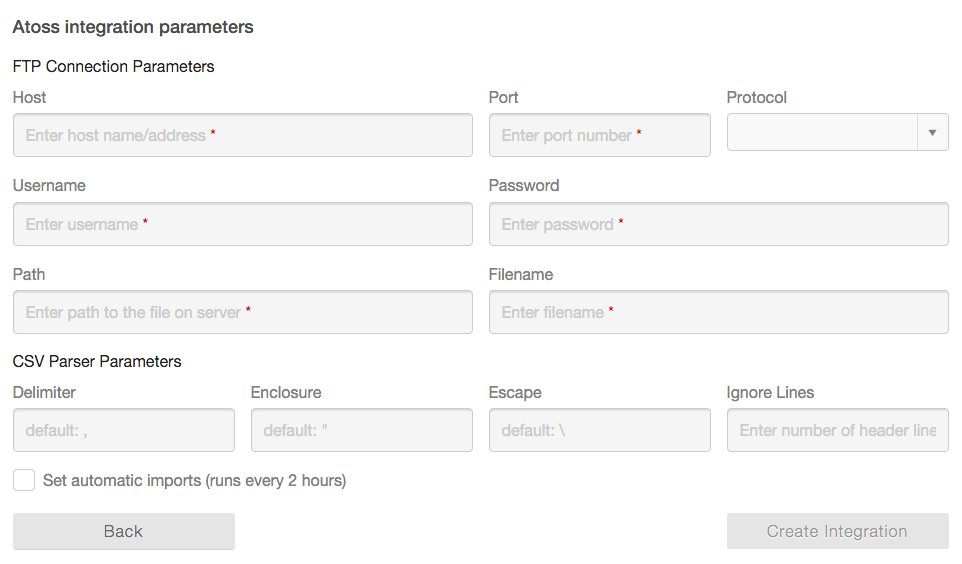Screen dimensions: 962x564
Task: Select the Ignore Lines field
Action: [837, 430]
